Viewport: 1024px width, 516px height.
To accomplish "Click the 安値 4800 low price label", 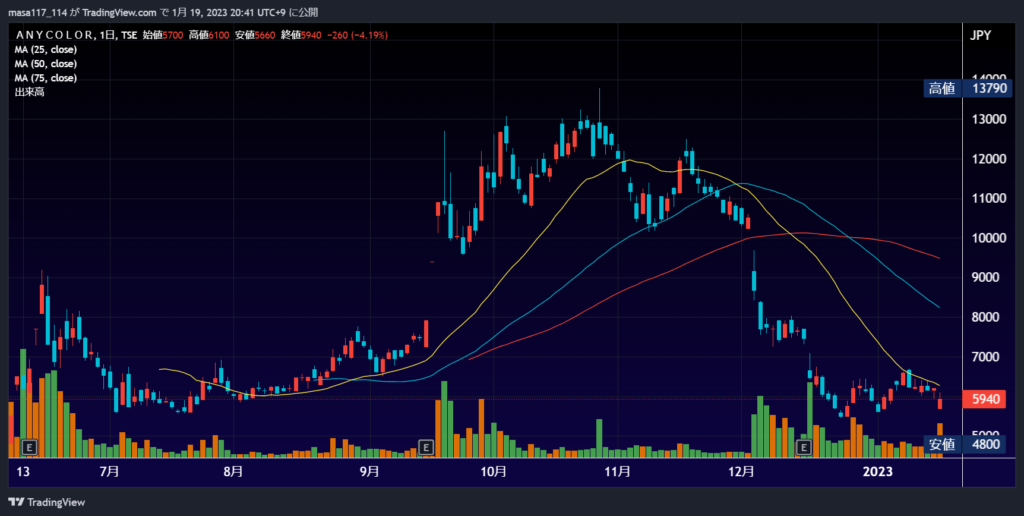I will point(965,444).
